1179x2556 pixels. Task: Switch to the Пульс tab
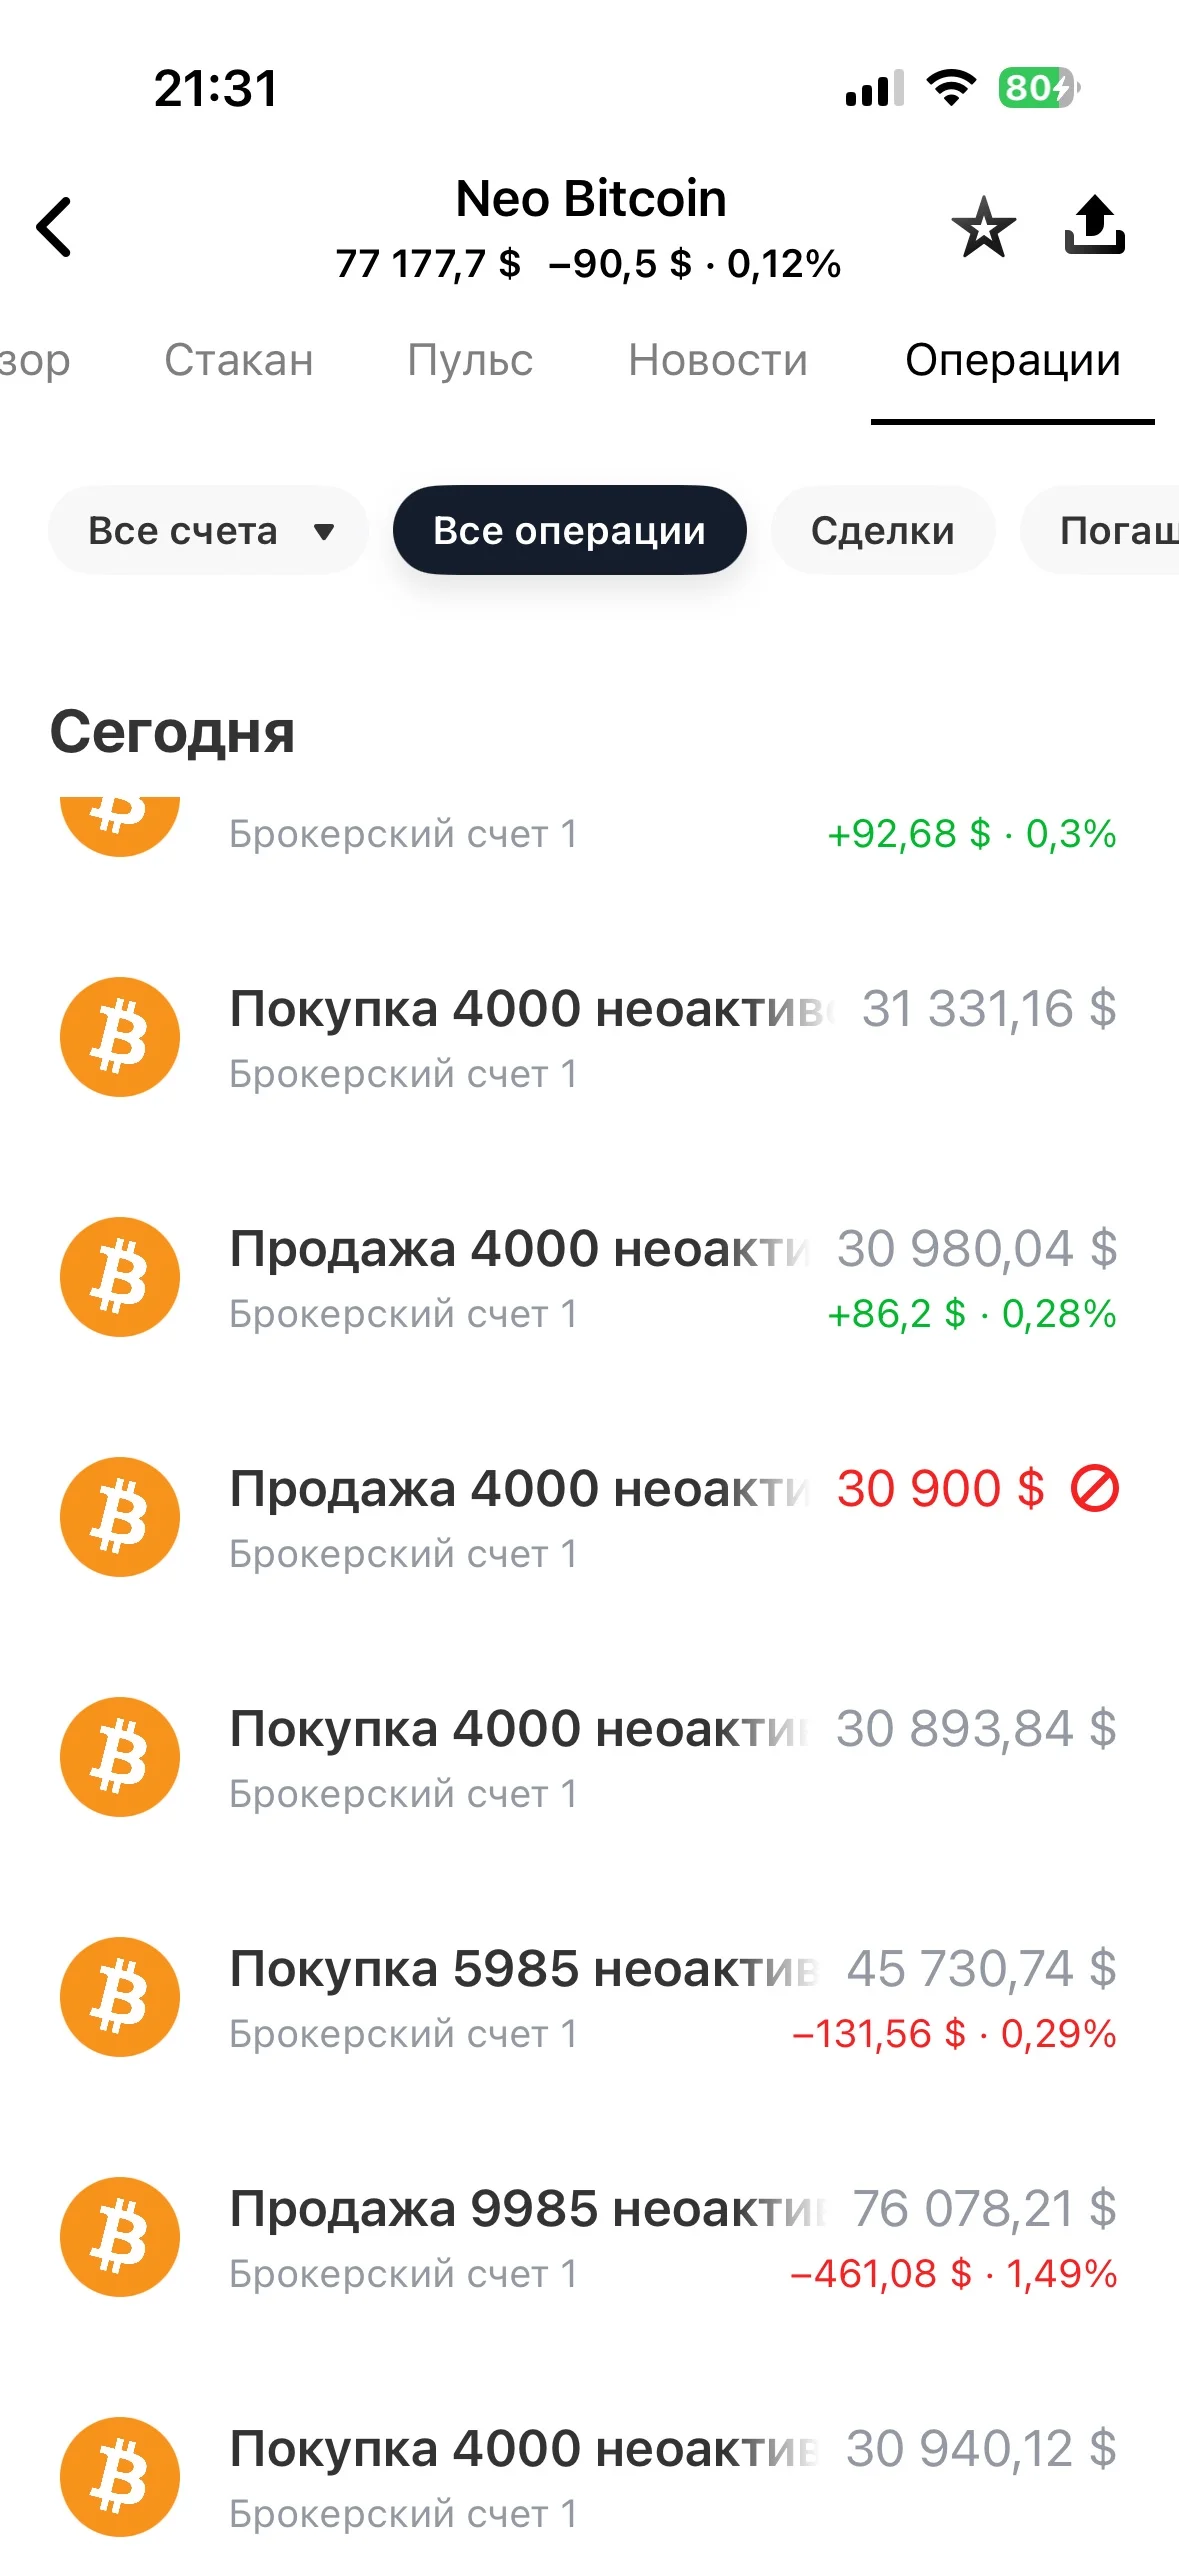click(470, 360)
